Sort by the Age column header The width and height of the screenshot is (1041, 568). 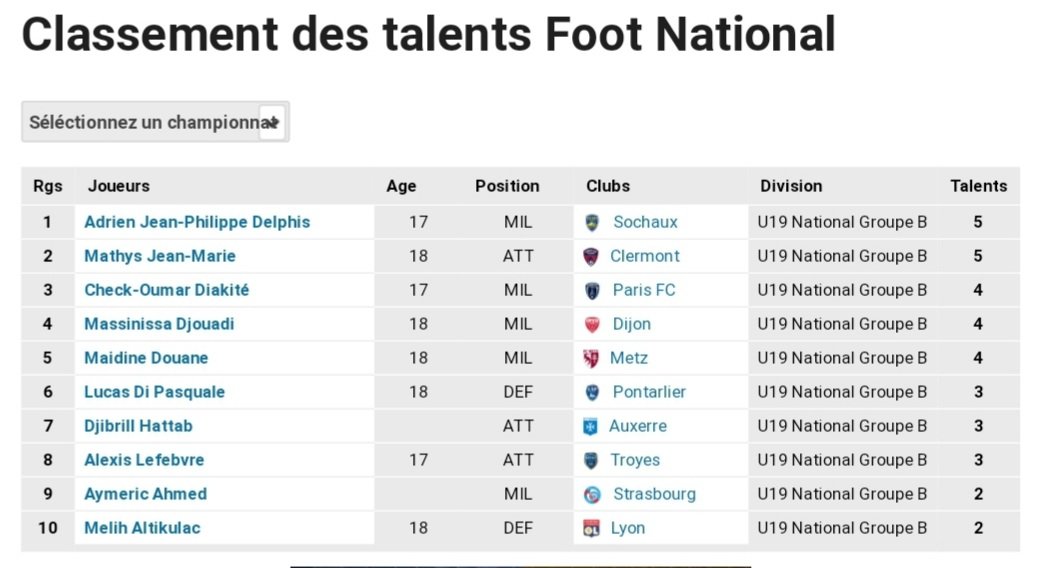point(401,186)
